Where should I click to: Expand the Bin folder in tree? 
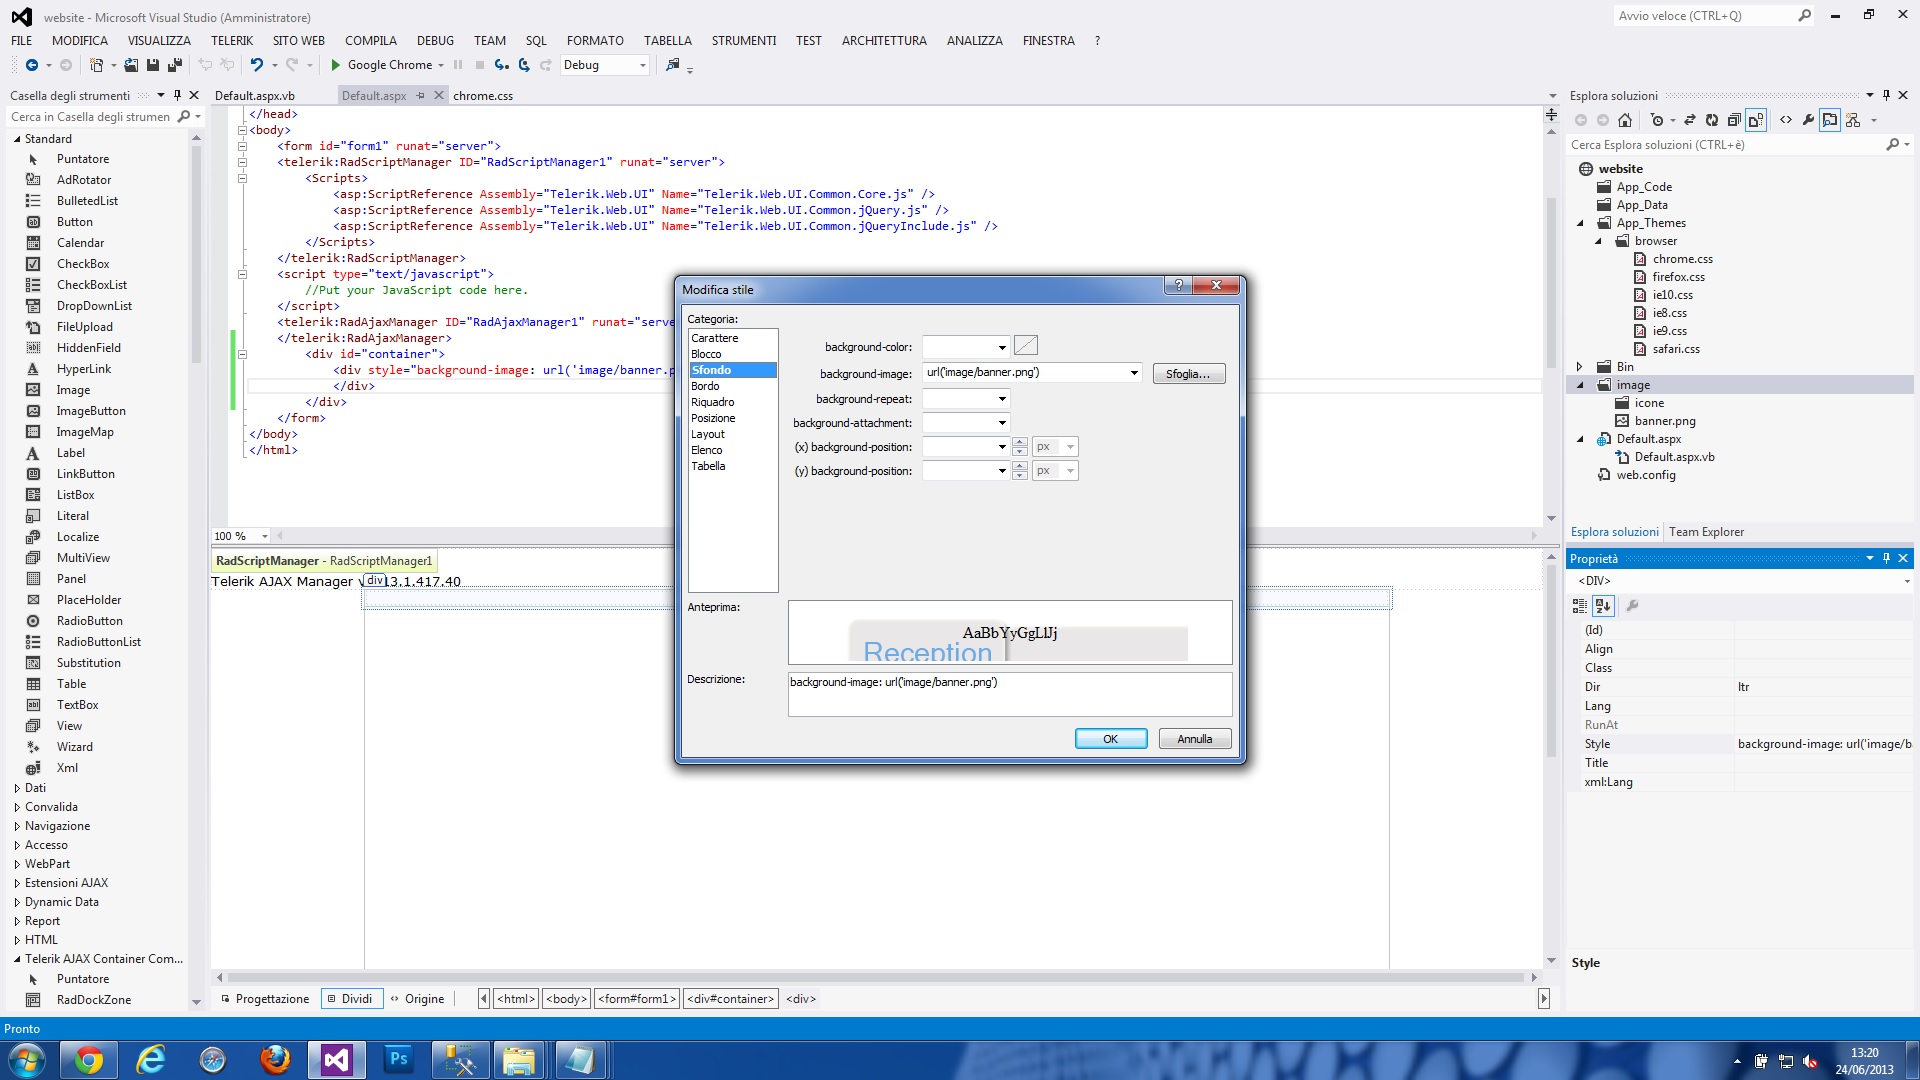(1580, 367)
